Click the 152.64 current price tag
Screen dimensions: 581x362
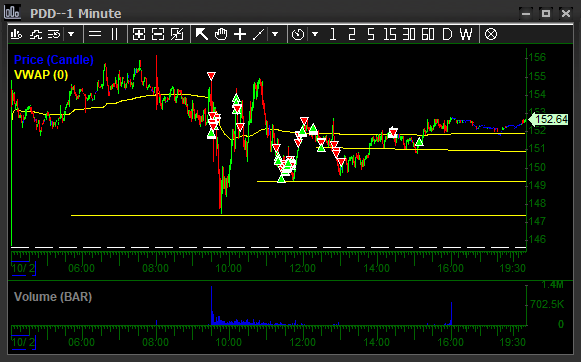(548, 119)
